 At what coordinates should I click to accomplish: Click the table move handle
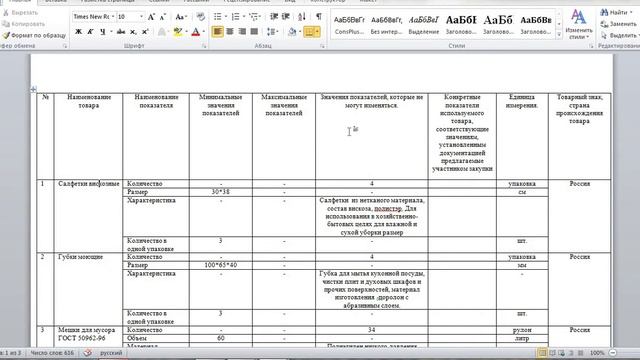33,89
